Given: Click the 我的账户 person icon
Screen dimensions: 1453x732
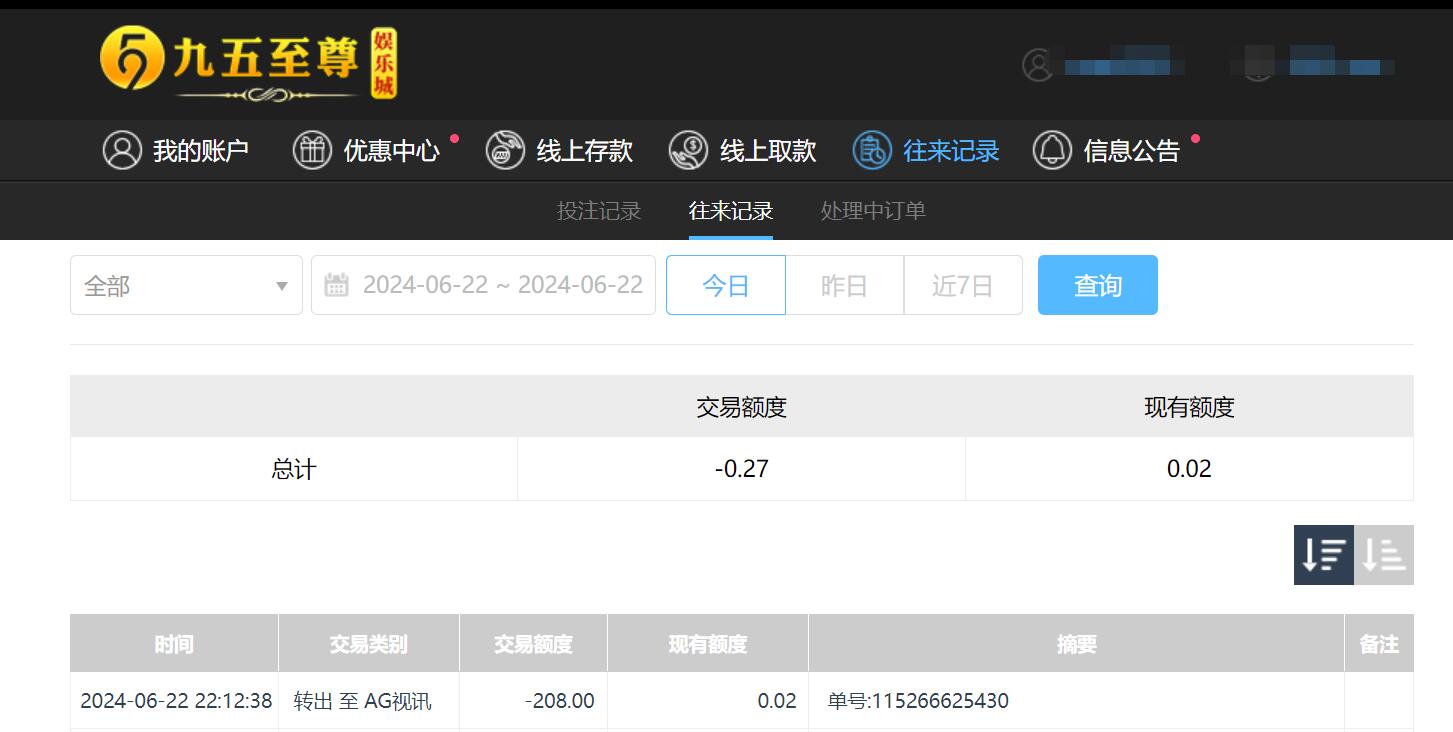Looking at the screenshot, I should click(122, 150).
